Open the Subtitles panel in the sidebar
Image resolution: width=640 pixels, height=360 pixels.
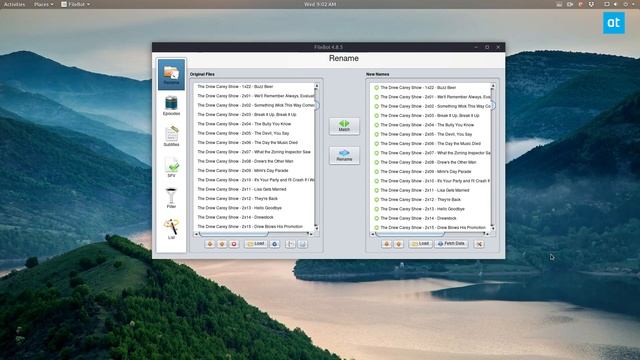171,136
